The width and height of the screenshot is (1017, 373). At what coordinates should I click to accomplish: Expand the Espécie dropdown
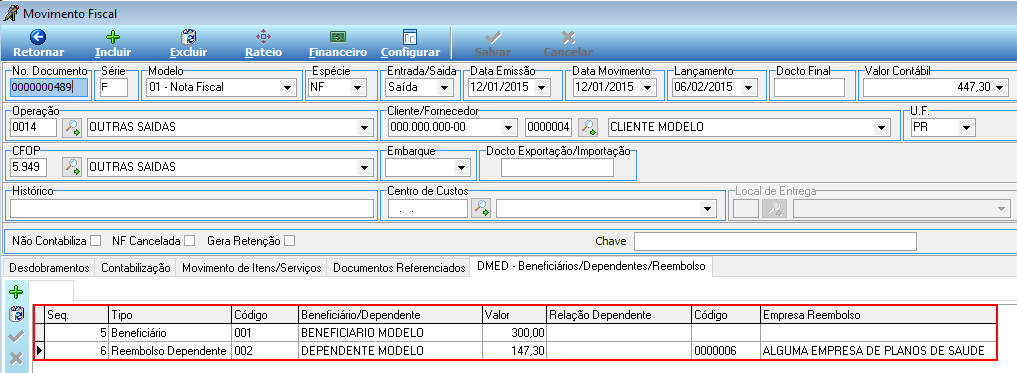click(356, 88)
